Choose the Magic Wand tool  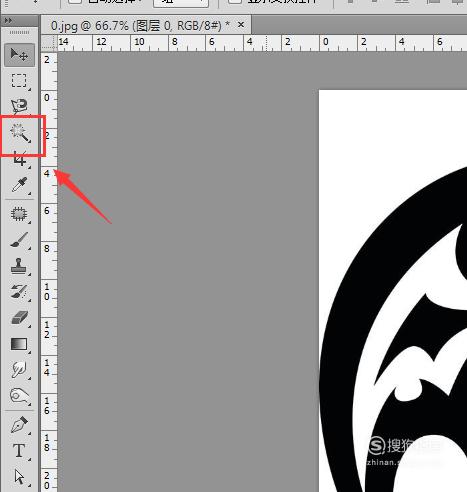coord(21,133)
